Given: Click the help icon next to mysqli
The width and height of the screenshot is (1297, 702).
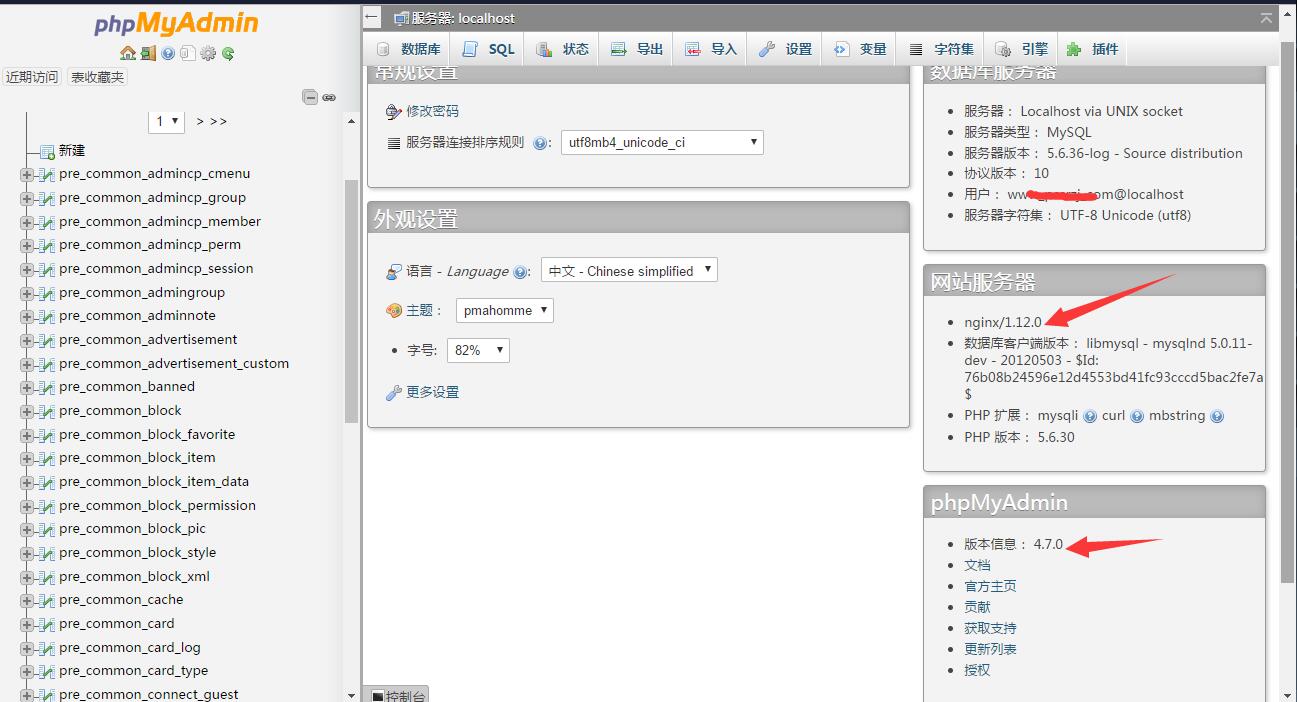Looking at the screenshot, I should [x=1090, y=416].
